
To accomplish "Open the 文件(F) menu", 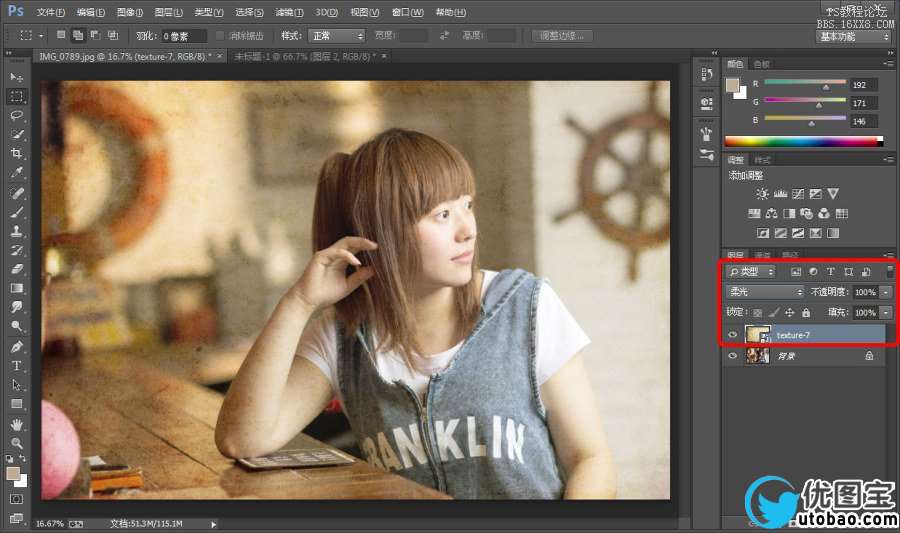I will click(51, 12).
